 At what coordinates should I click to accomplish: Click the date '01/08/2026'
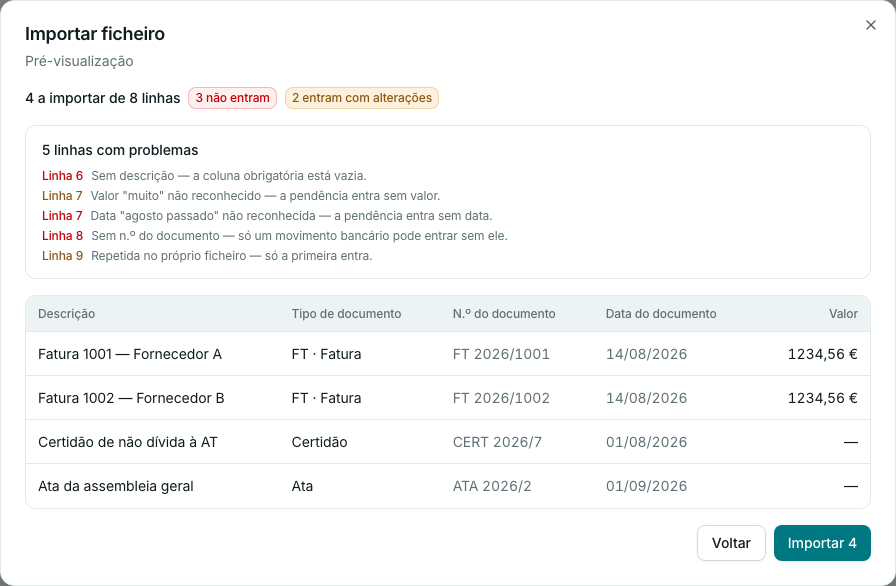point(646,442)
